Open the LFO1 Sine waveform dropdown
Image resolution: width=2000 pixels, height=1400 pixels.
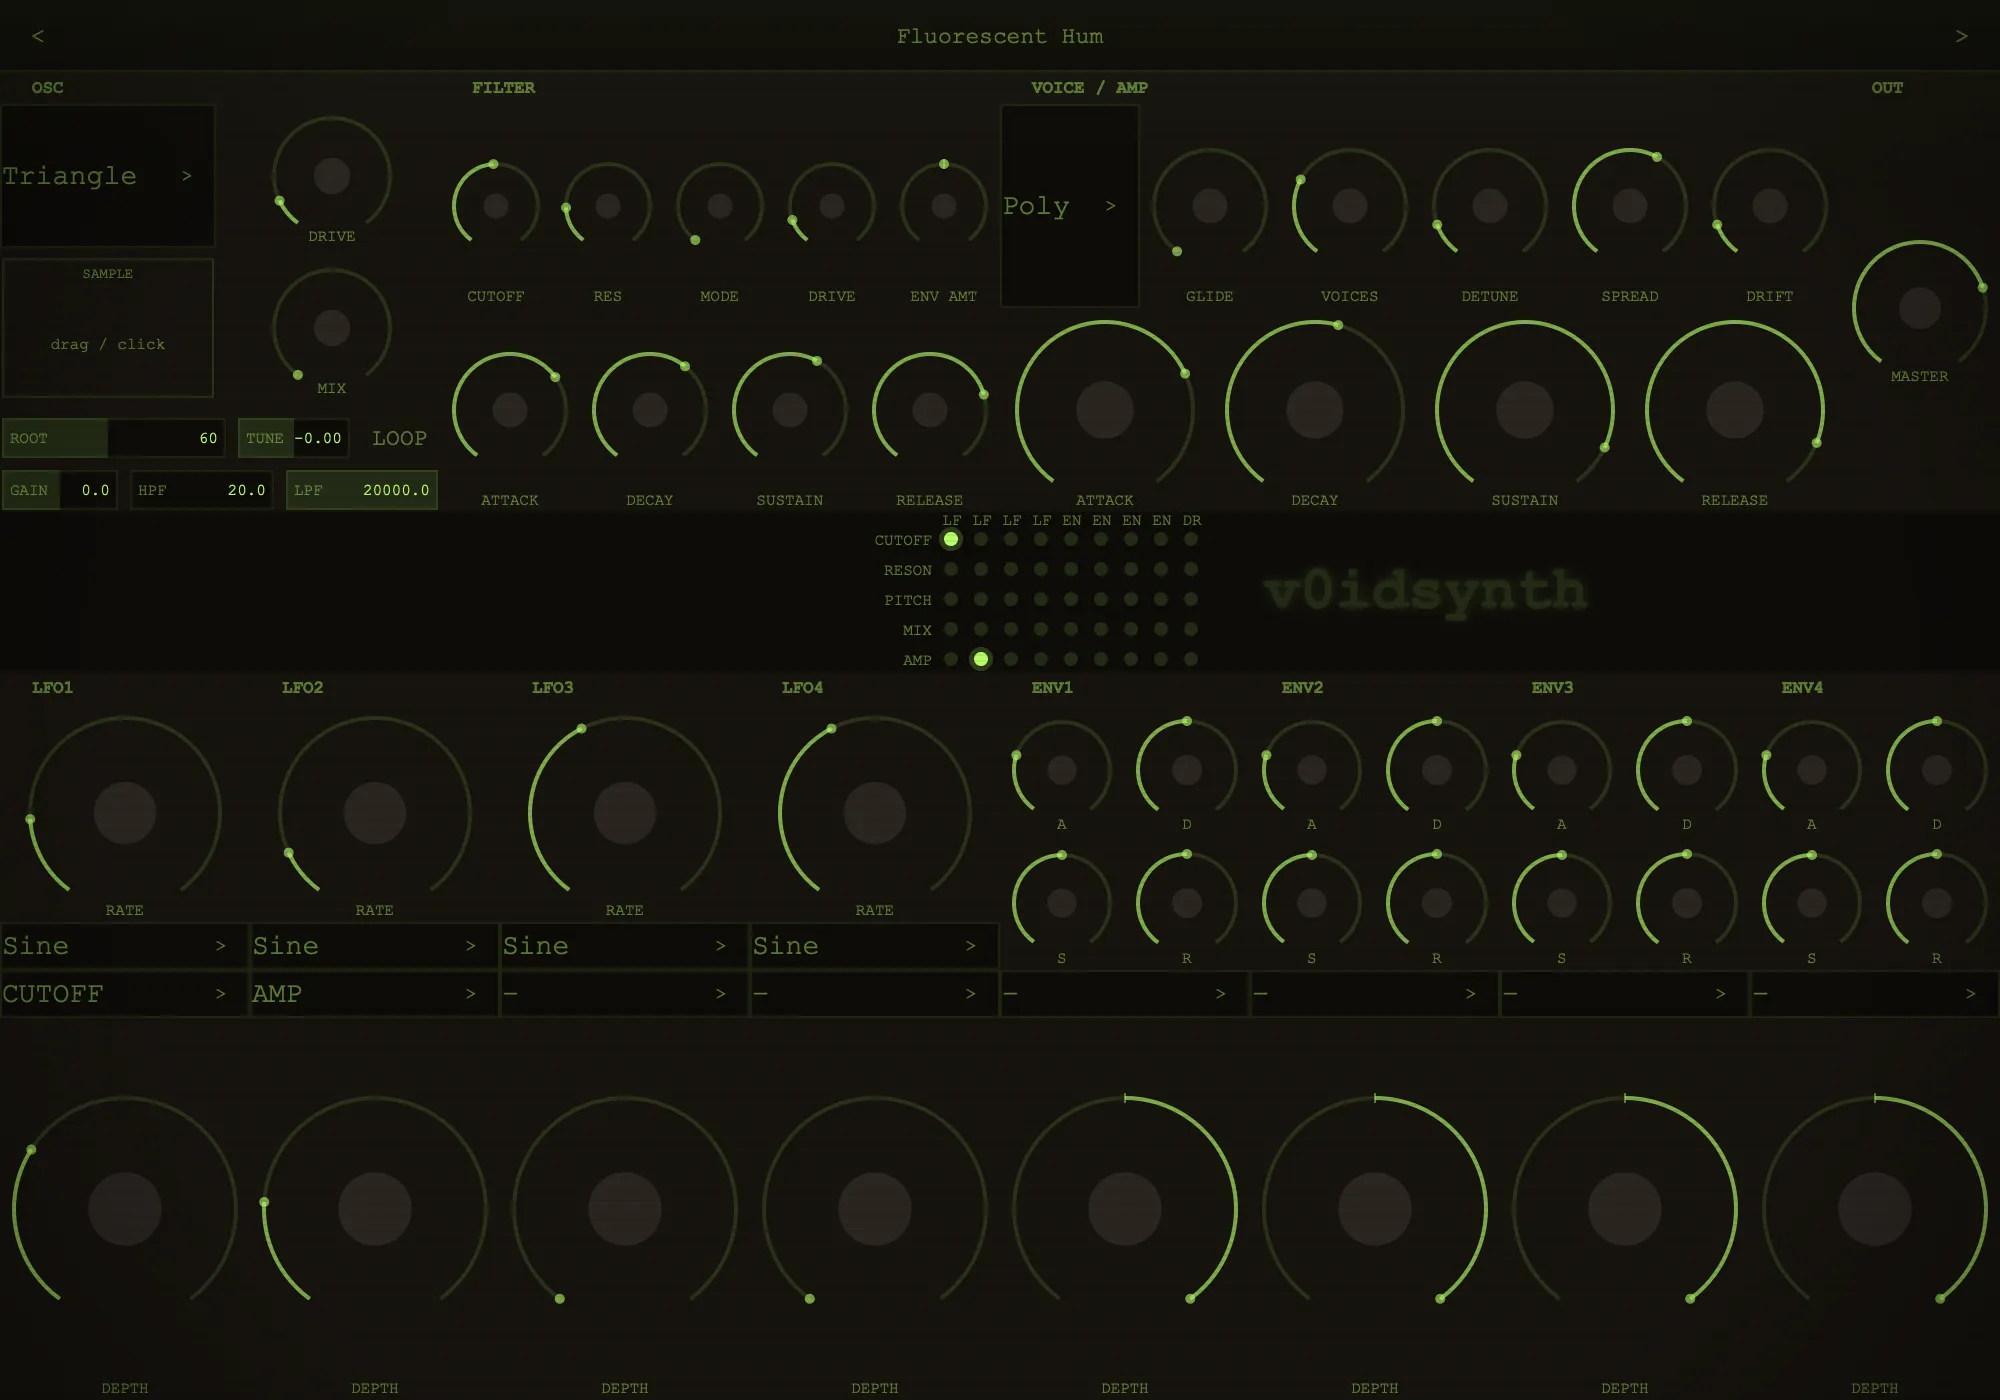click(x=124, y=946)
